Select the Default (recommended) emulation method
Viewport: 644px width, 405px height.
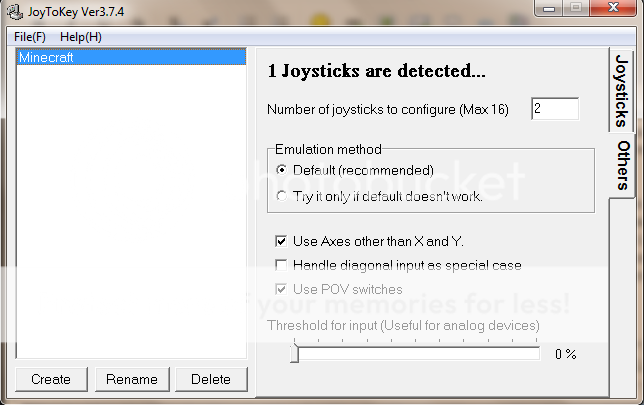[282, 170]
